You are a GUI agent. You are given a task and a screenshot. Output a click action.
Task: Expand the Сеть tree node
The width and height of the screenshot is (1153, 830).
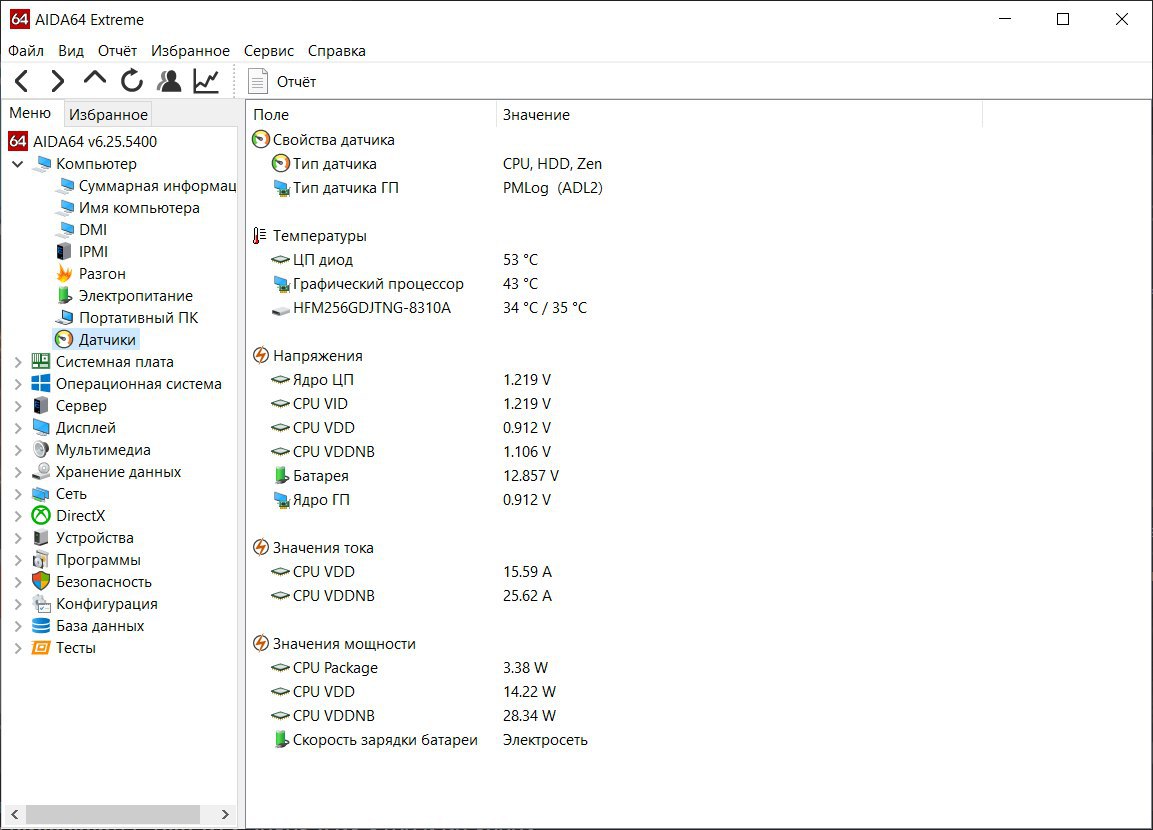click(x=18, y=494)
